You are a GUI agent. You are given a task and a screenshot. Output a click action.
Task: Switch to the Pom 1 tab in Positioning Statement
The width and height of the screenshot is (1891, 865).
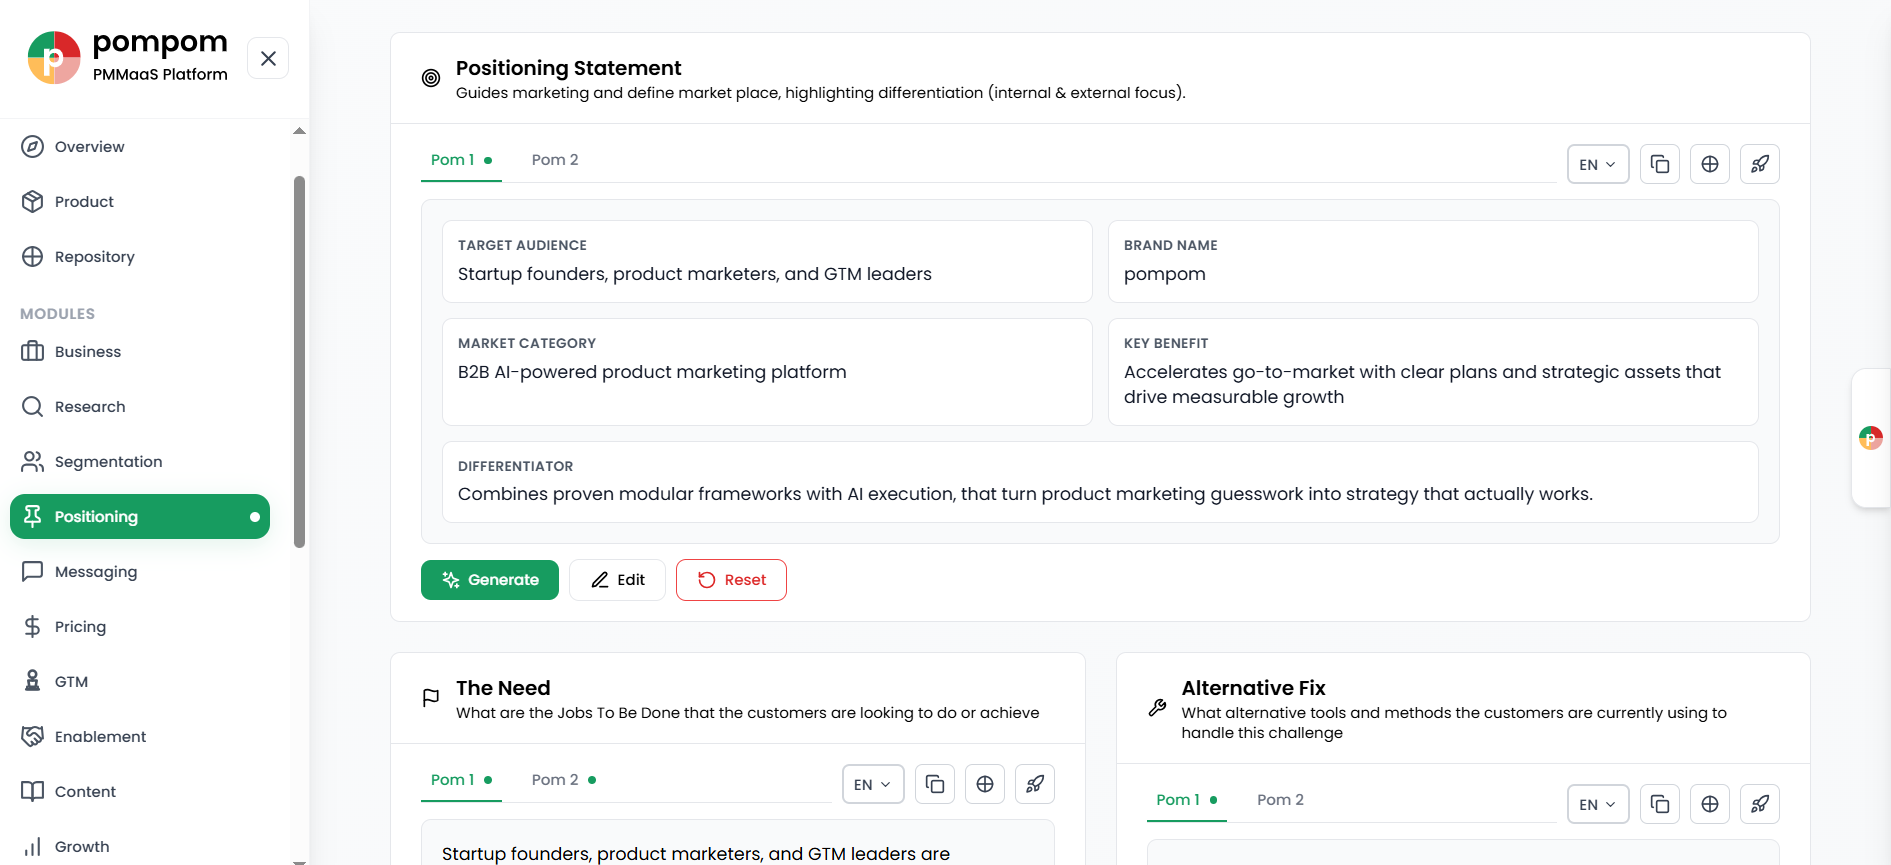tap(461, 160)
